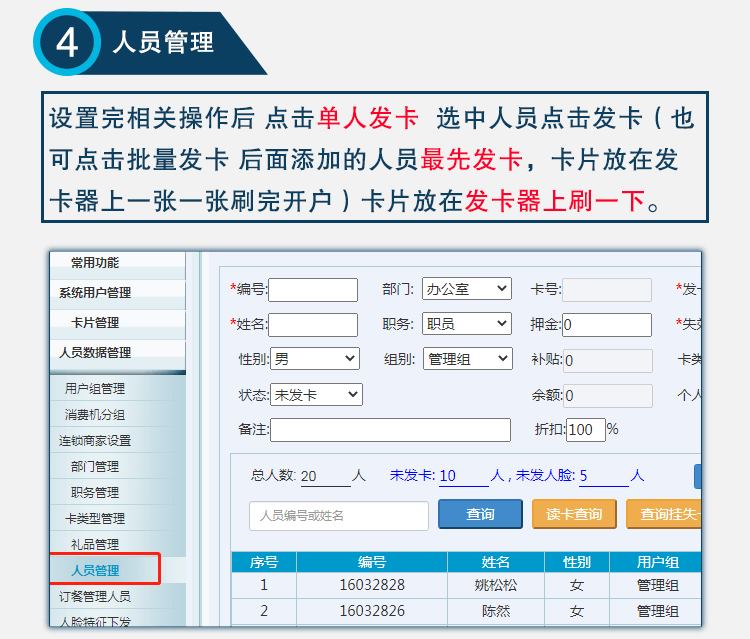Click the 折扣 field showing 100

pyautogui.click(x=585, y=430)
